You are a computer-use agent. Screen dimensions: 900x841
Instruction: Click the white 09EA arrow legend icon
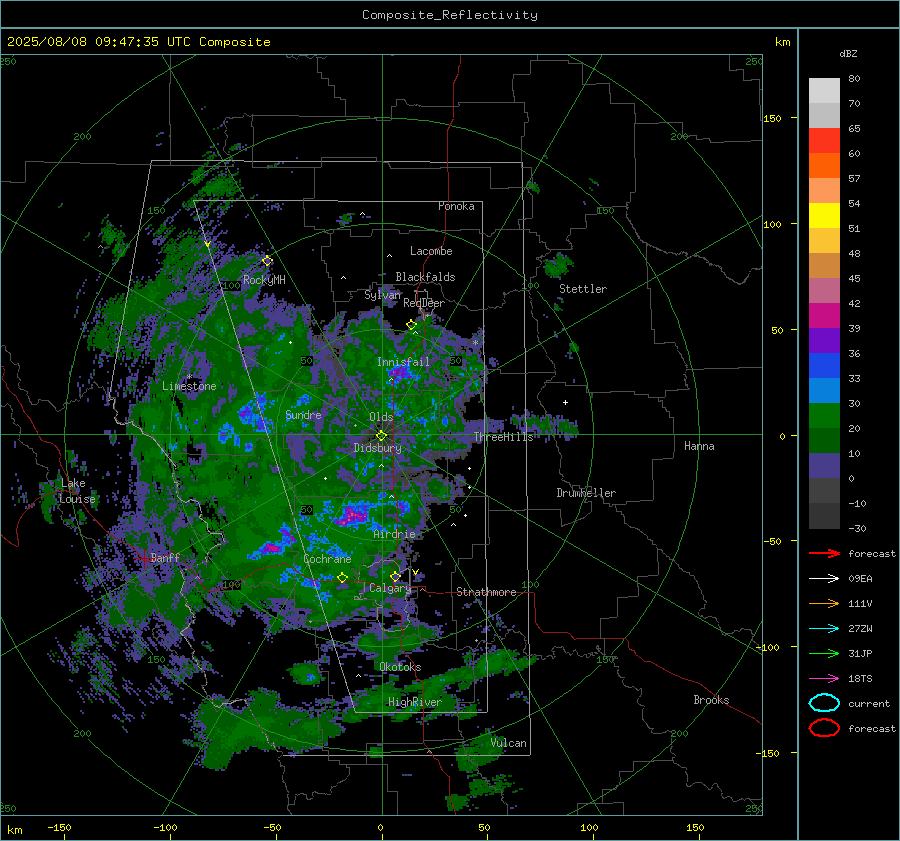tap(824, 579)
